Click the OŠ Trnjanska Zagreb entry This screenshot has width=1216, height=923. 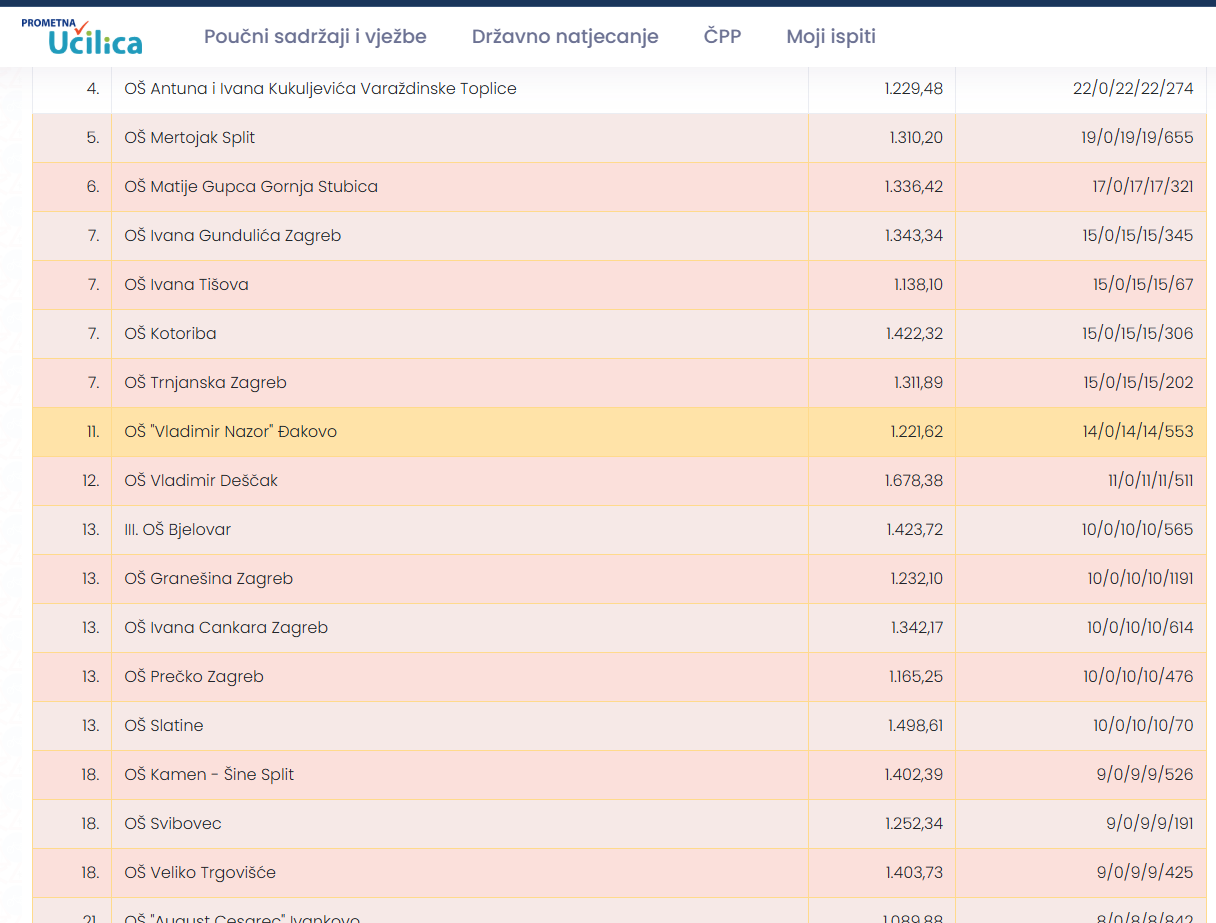[205, 383]
